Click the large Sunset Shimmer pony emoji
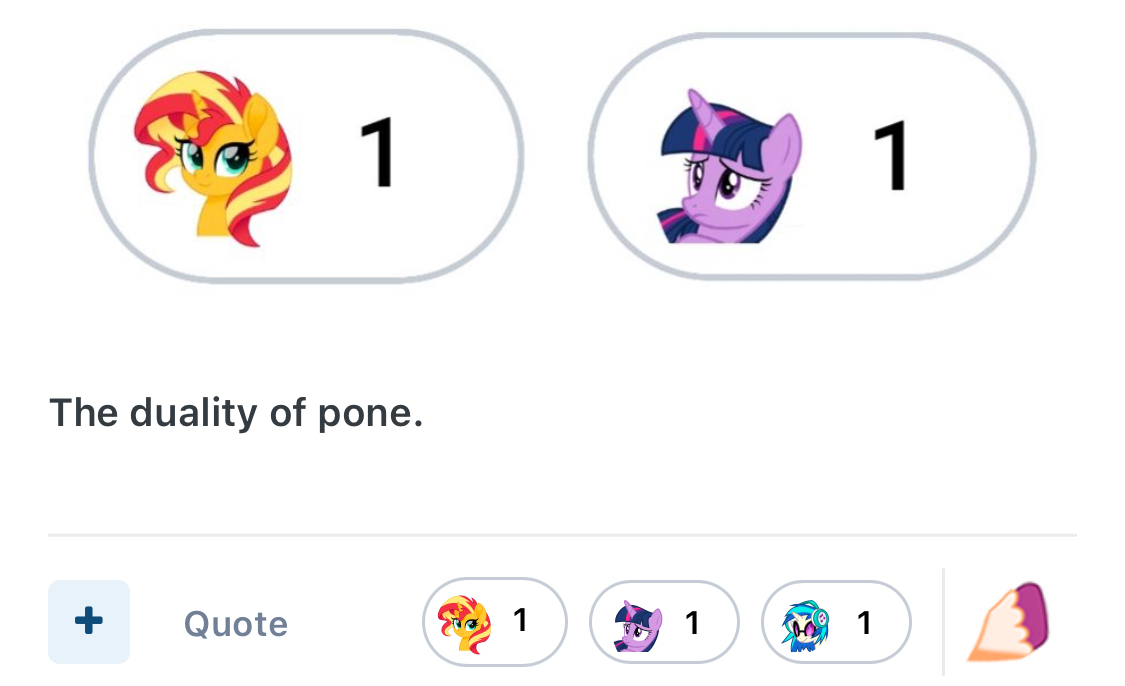The width and height of the screenshot is (1125, 686). [x=212, y=158]
